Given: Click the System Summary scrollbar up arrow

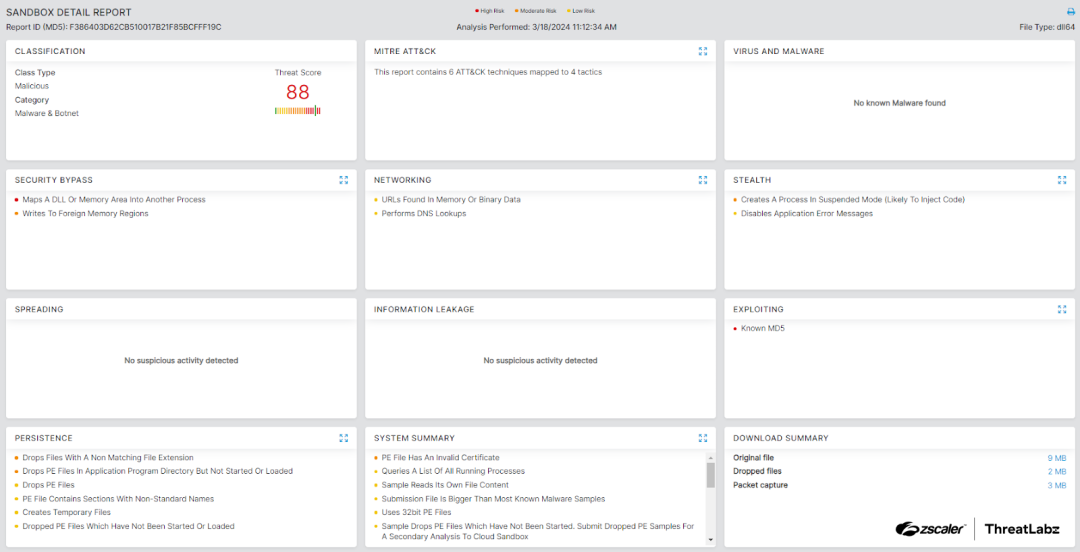Looking at the screenshot, I should click(x=711, y=456).
